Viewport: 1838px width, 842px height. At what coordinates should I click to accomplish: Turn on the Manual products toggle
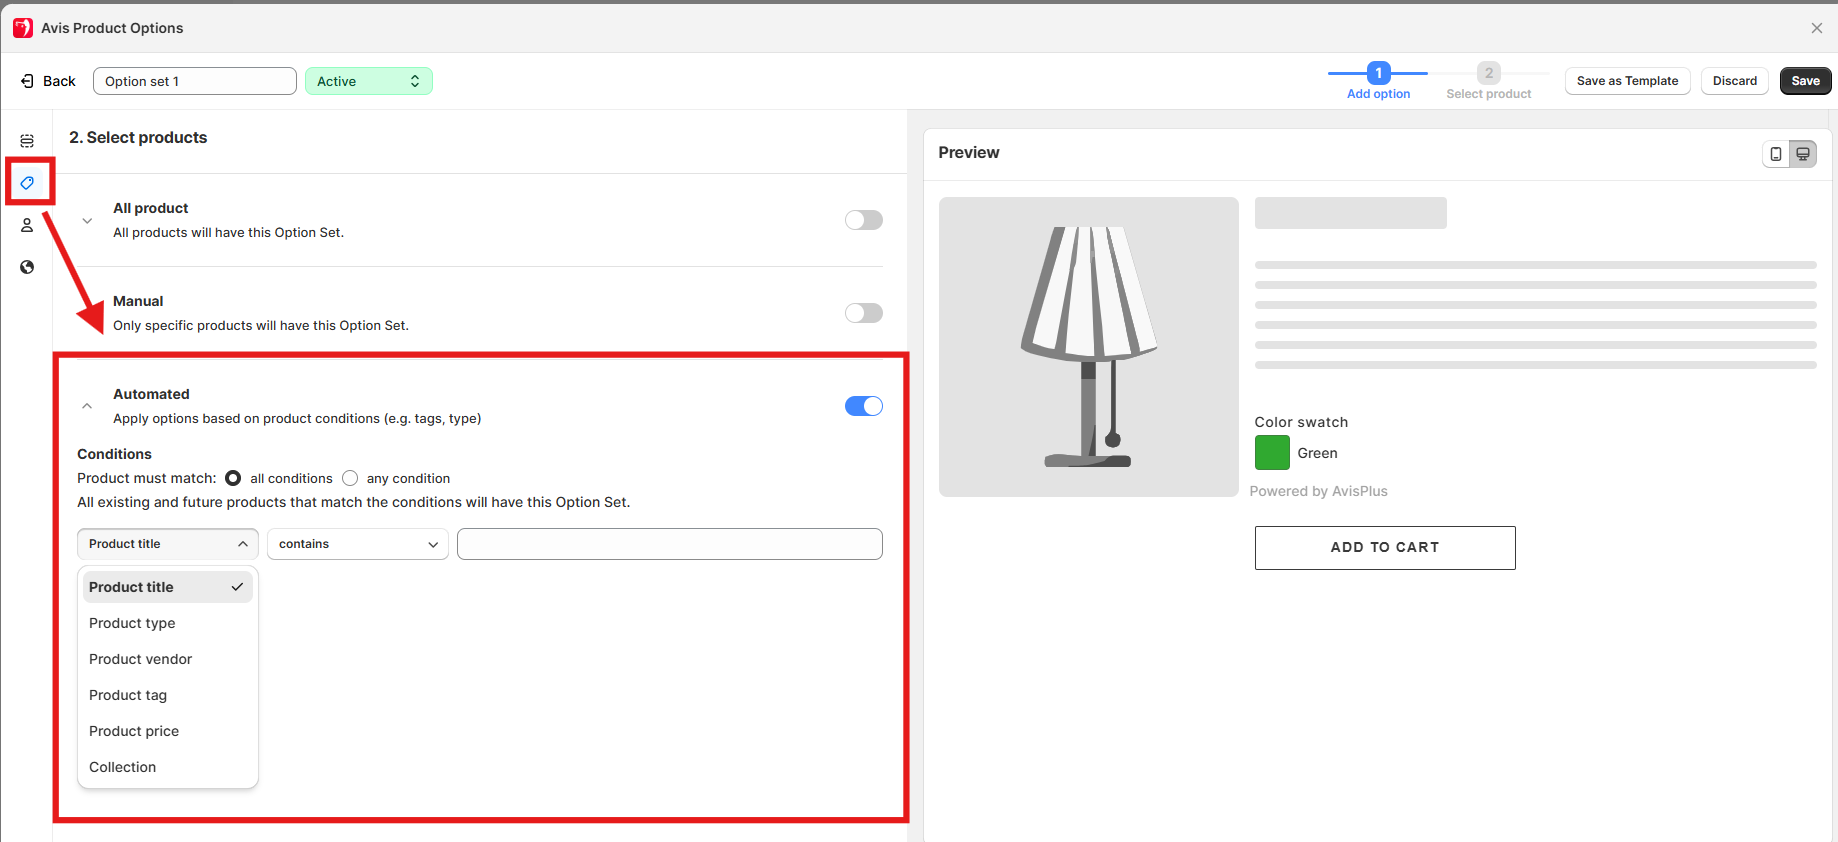(x=863, y=313)
